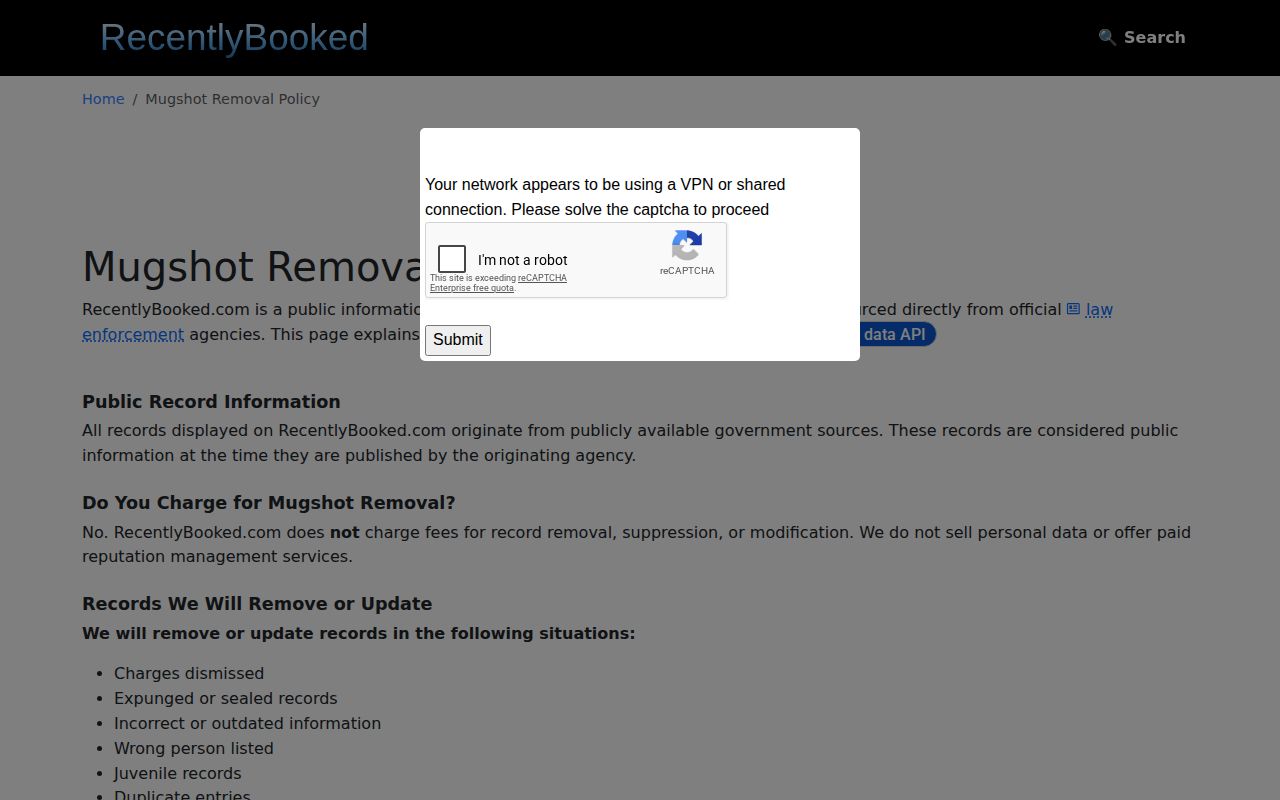Screen dimensions: 1280x800
Task: Navigate to the Home breadcrumb link
Action: point(103,99)
